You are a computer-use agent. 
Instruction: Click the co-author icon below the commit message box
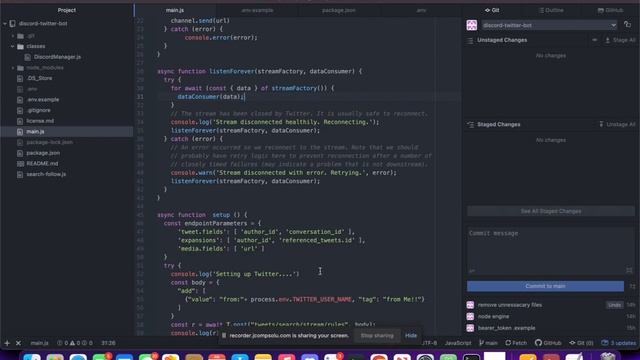(x=472, y=271)
